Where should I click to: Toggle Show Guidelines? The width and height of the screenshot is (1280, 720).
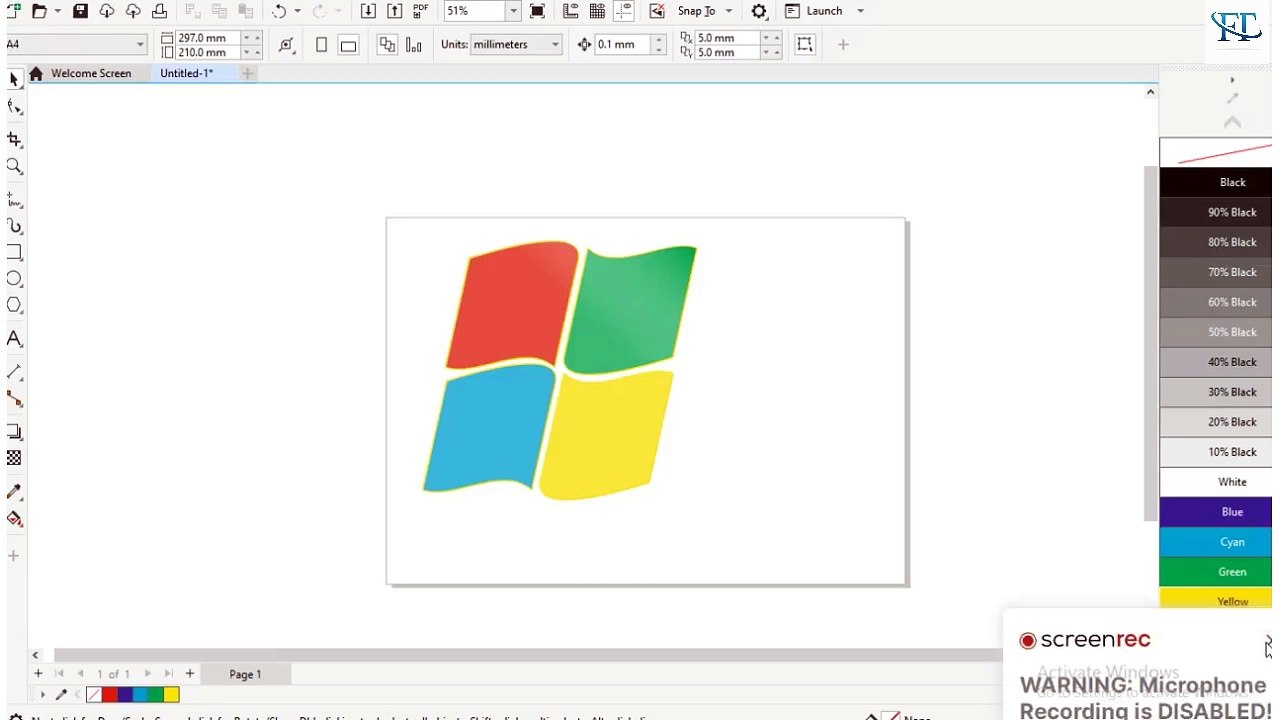pyautogui.click(x=623, y=11)
